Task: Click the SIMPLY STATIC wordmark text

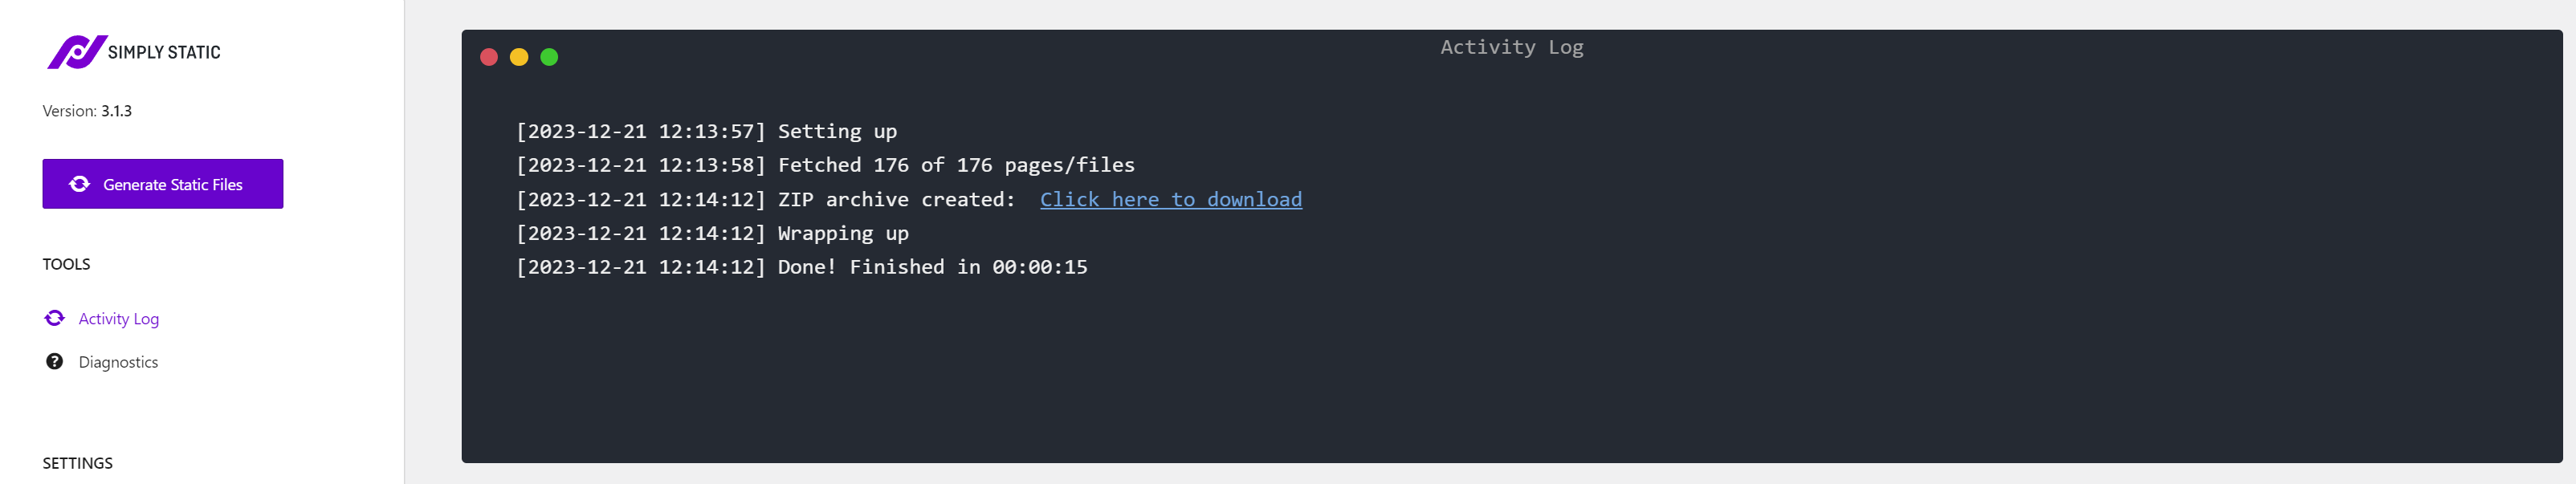Action: (x=164, y=51)
